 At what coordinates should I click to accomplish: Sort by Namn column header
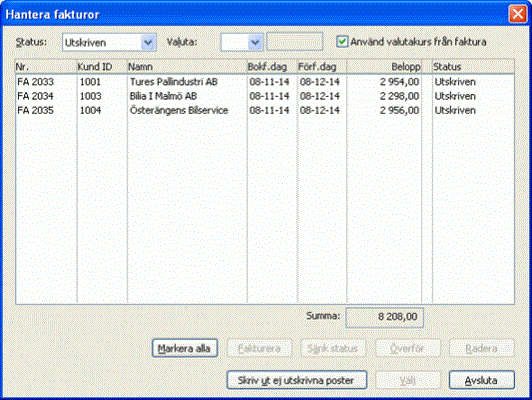(x=187, y=67)
